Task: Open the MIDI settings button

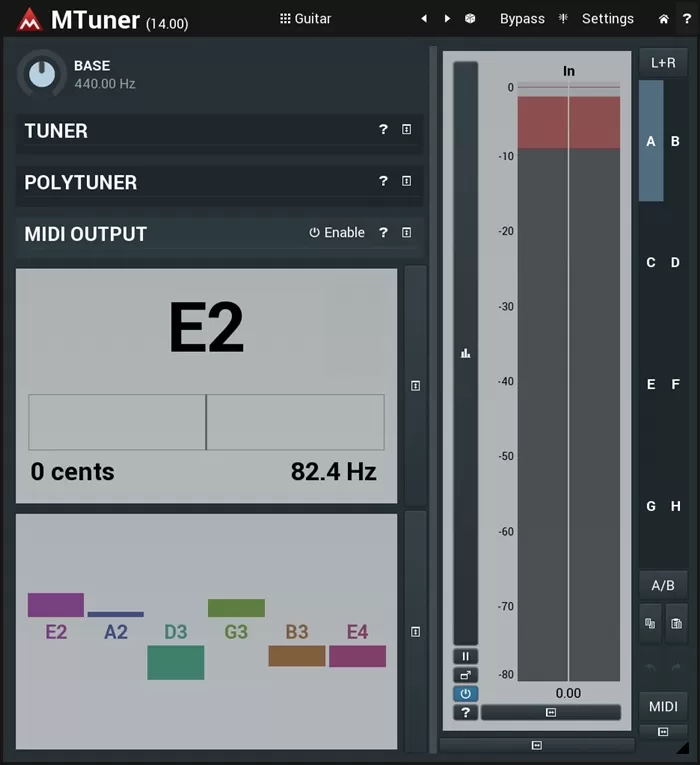Action: pos(663,706)
